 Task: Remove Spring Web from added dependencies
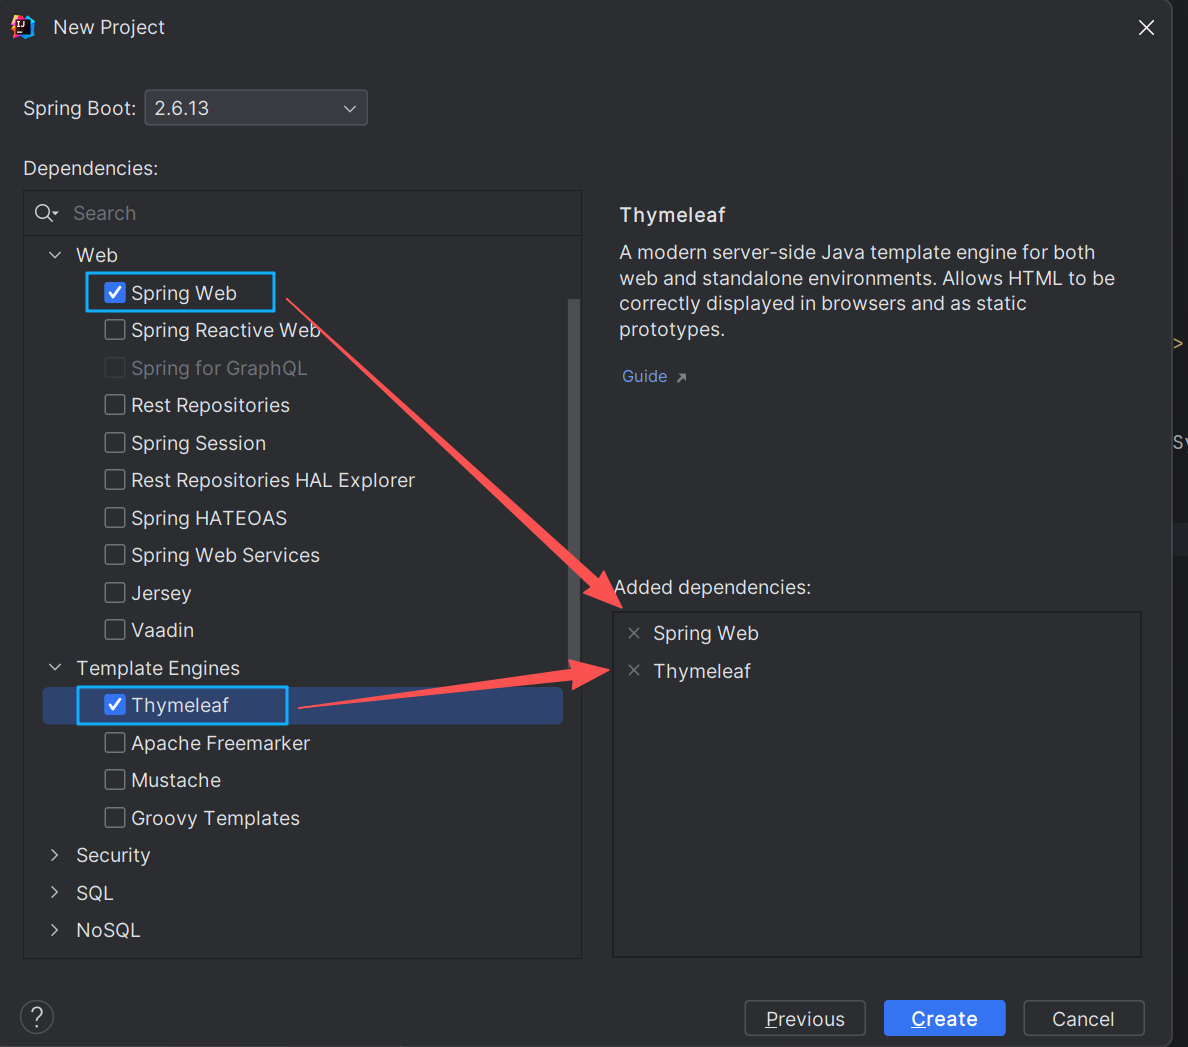pyautogui.click(x=634, y=633)
